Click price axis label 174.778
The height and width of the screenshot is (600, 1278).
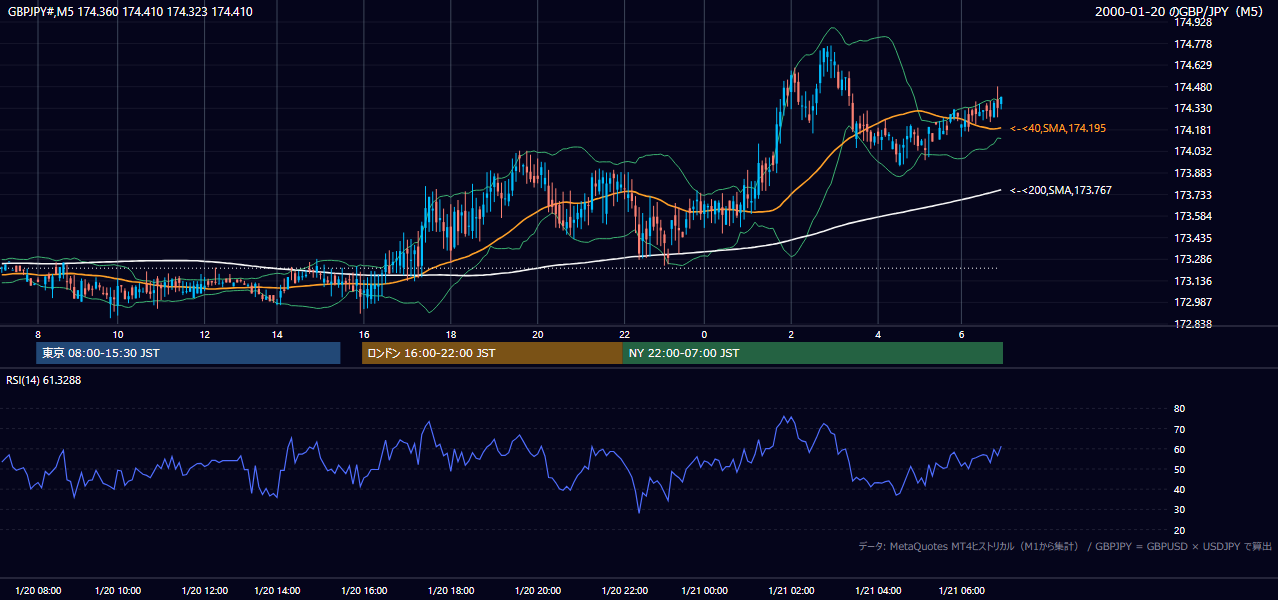[1193, 44]
